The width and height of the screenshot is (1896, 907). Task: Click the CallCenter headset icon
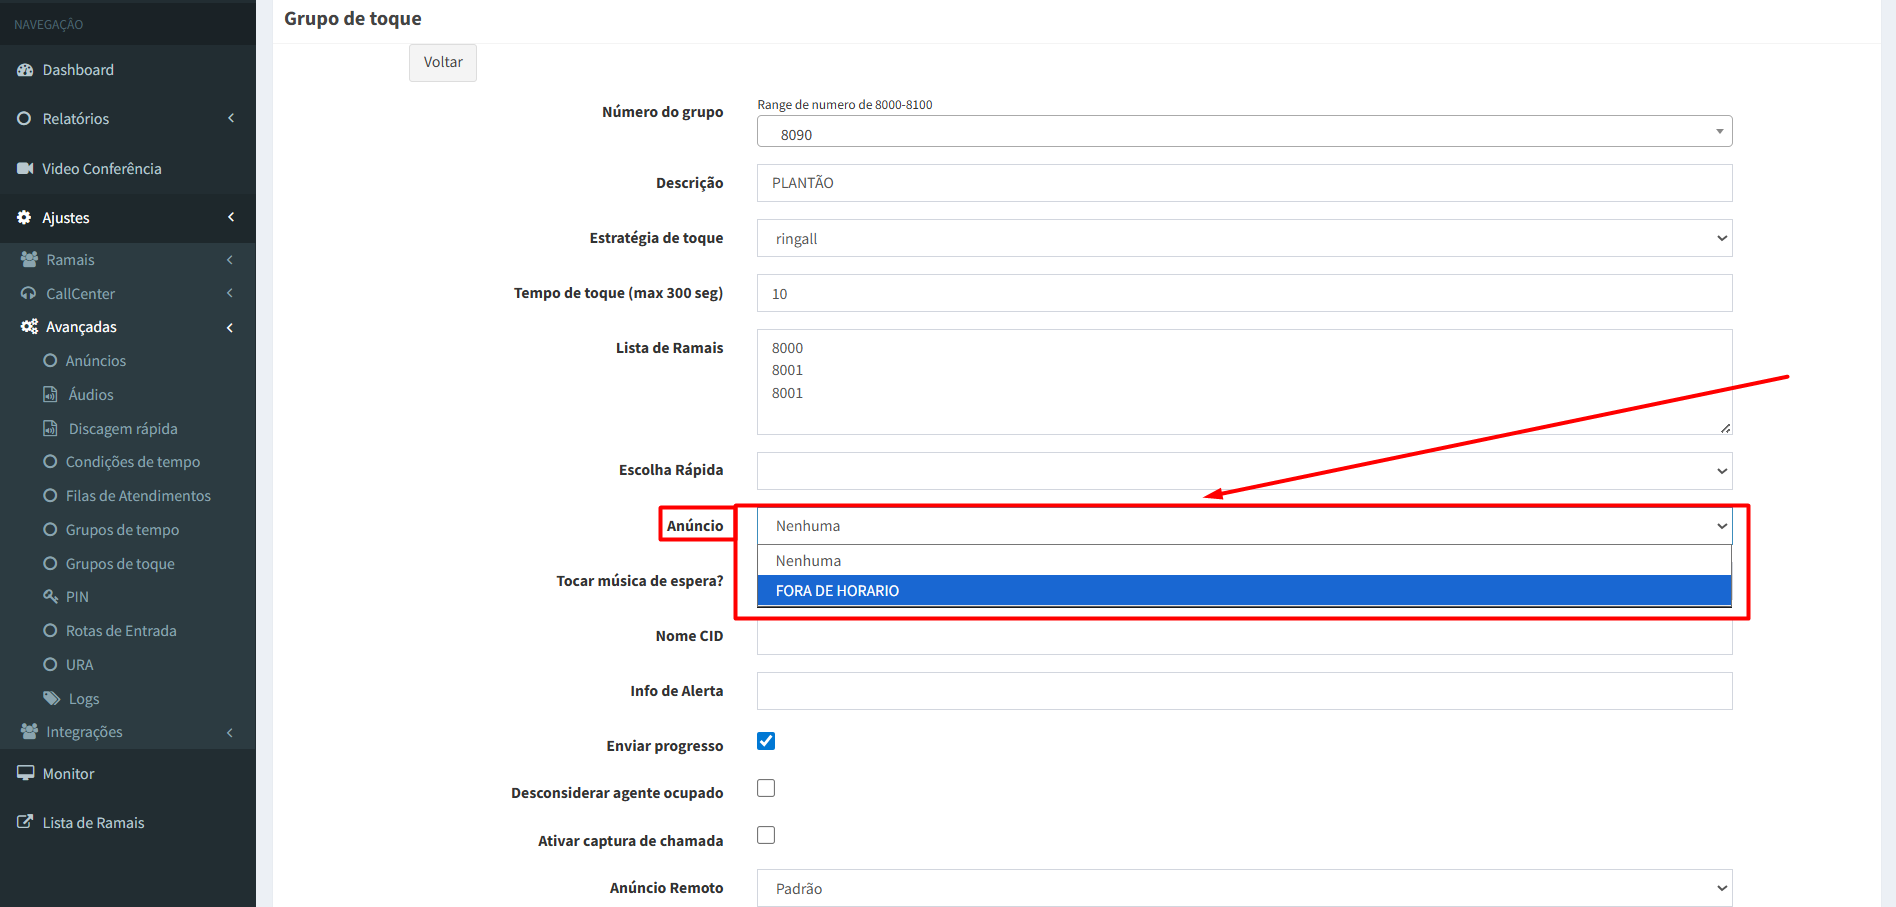29,294
